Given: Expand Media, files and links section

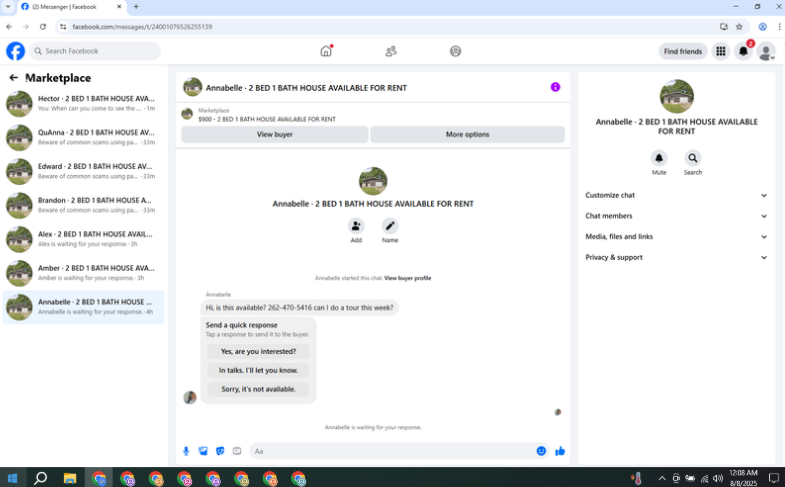Looking at the screenshot, I should [x=676, y=236].
